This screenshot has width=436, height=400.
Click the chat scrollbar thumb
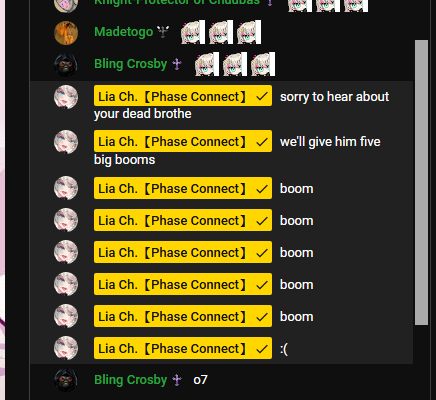coord(421,182)
